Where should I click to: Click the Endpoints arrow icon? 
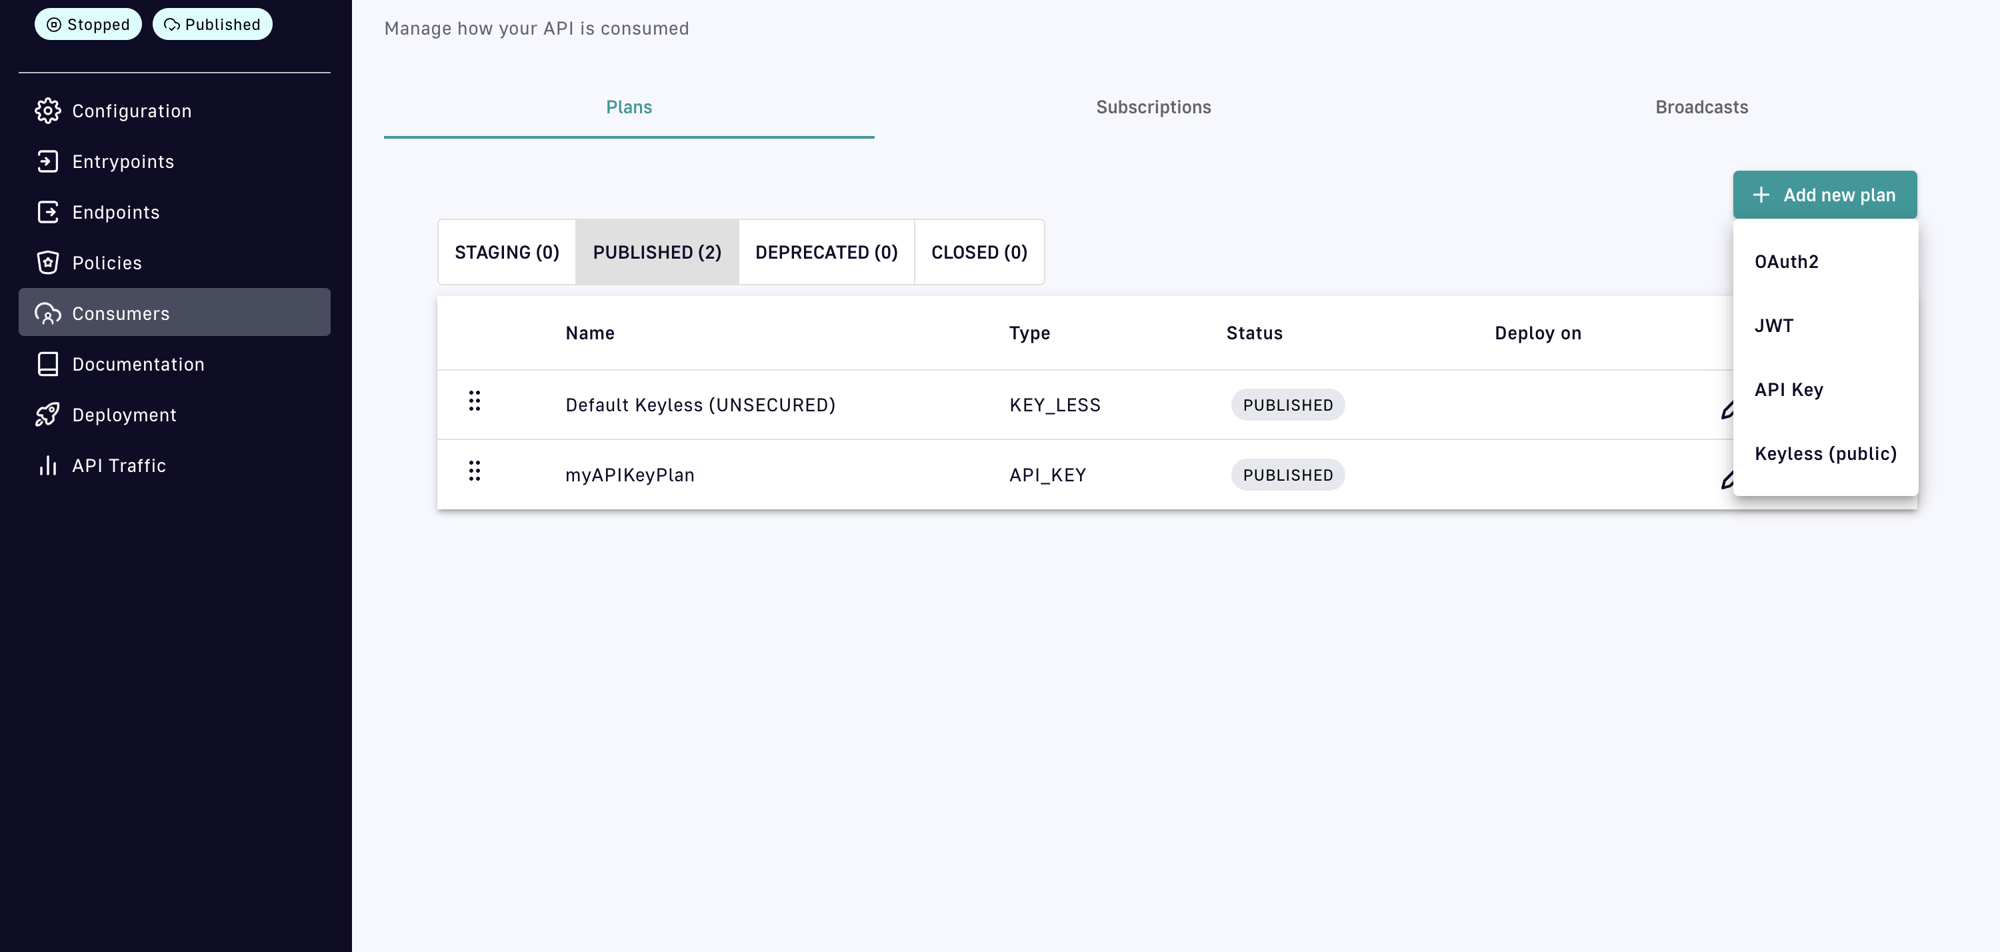pyautogui.click(x=47, y=212)
